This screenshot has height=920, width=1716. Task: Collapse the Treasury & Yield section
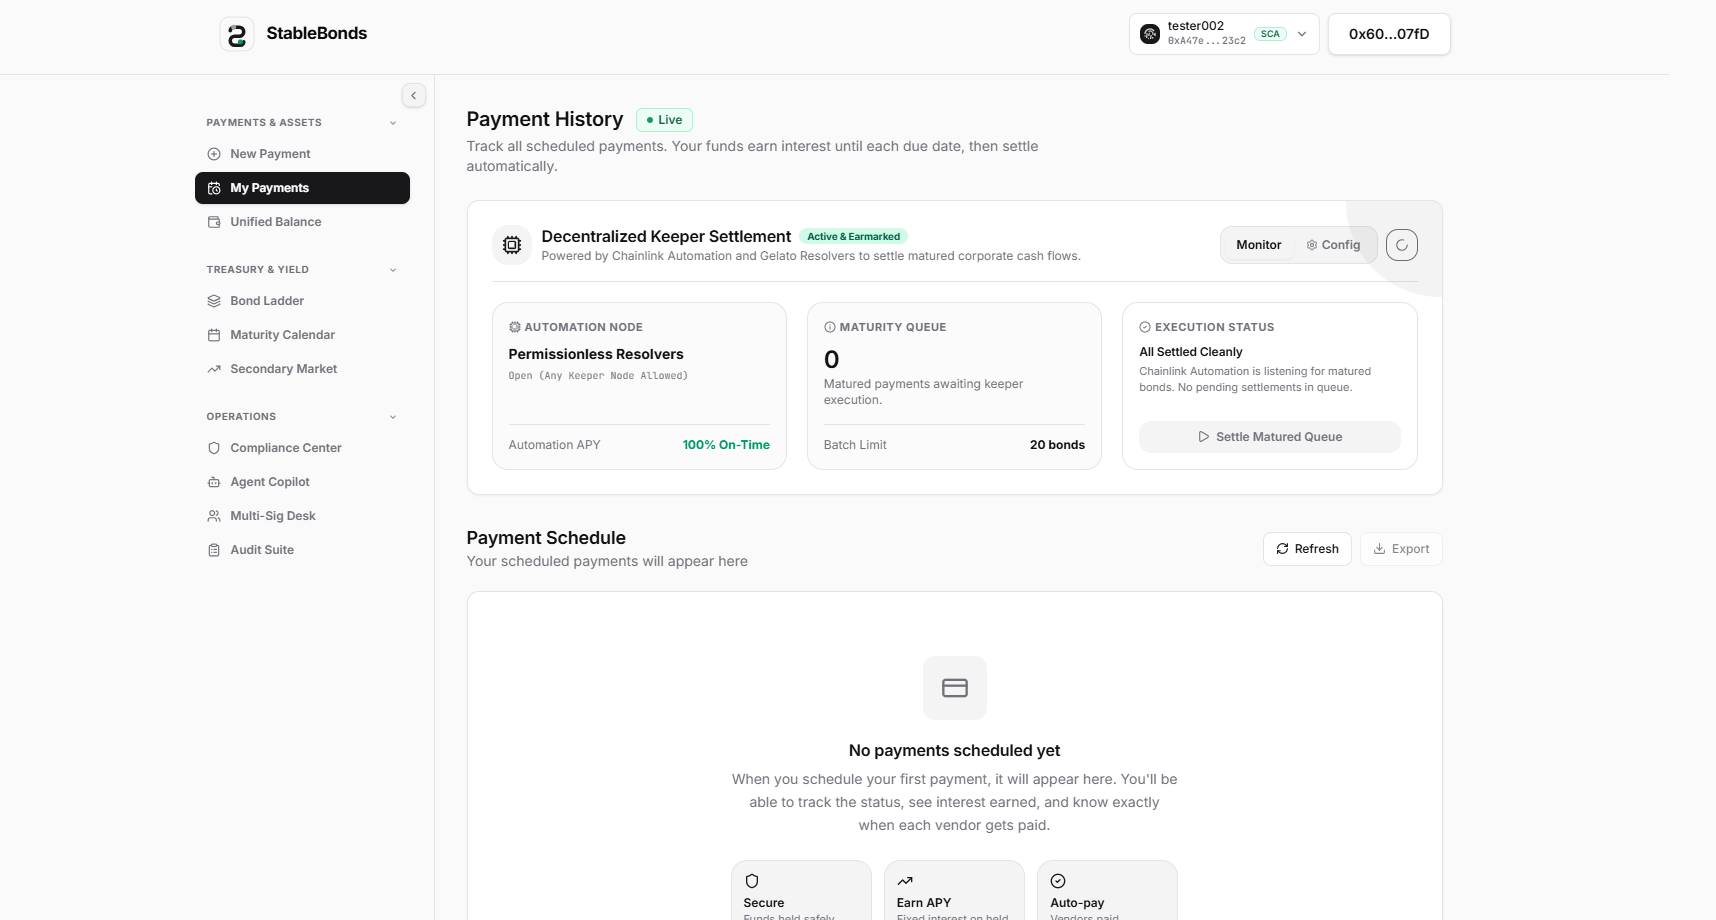[x=393, y=270]
